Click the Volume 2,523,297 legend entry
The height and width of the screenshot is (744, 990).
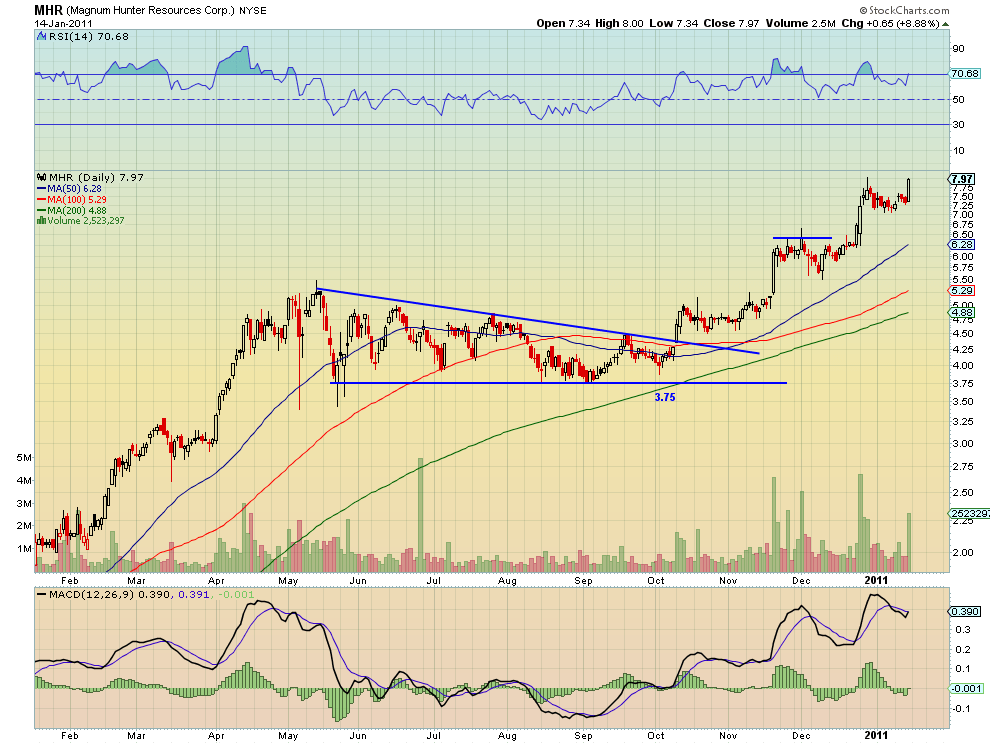coord(86,220)
